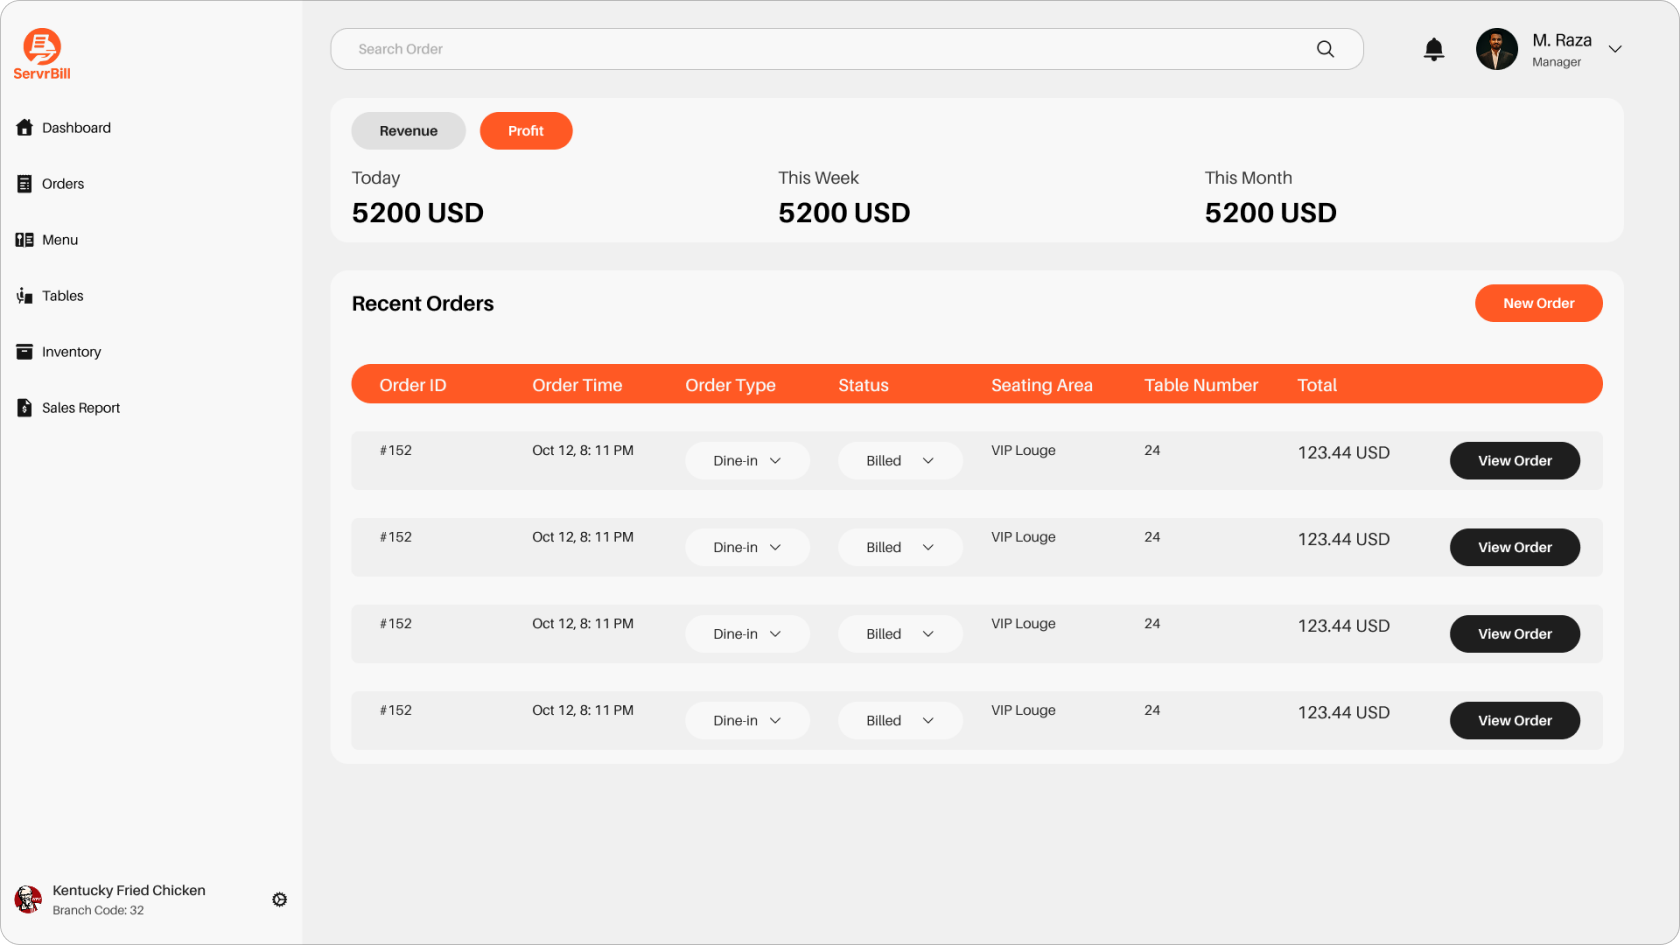This screenshot has height=945, width=1680.
Task: Open Dine-in dropdown in first order row
Action: coord(747,461)
